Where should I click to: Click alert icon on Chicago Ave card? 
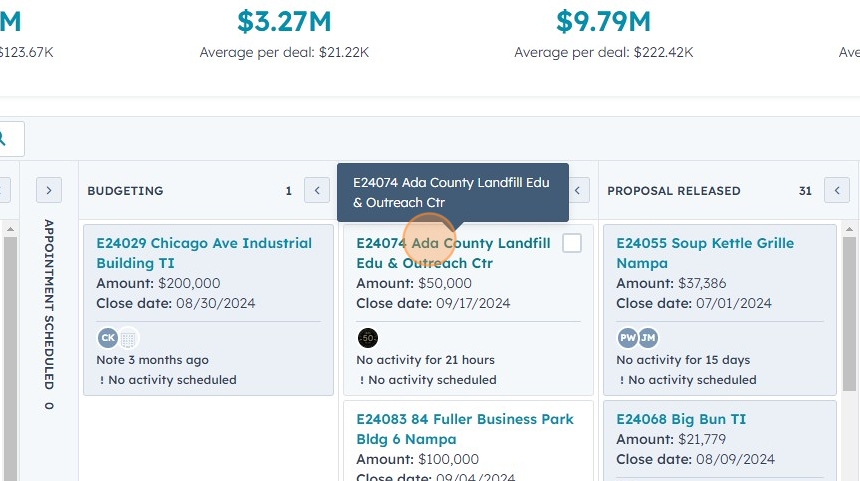point(102,380)
